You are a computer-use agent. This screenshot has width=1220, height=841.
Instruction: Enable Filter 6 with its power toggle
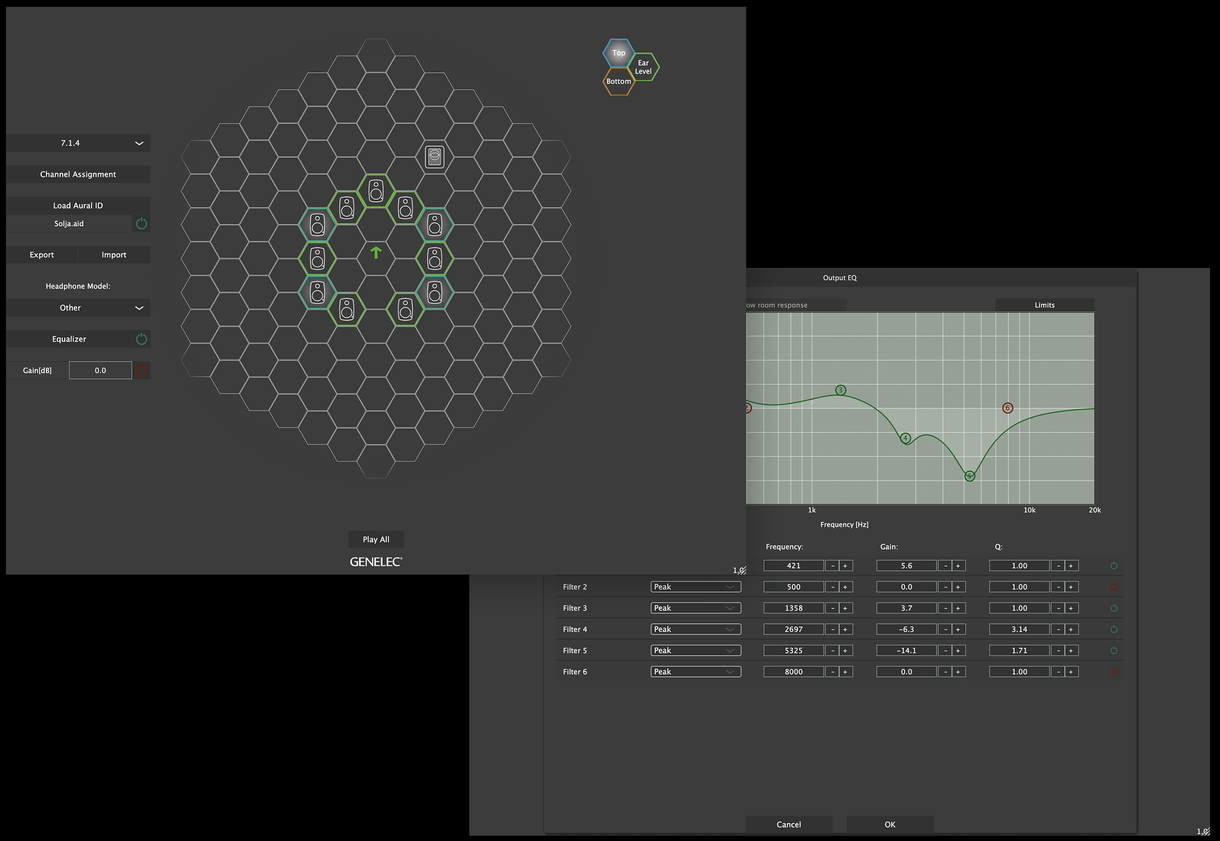tap(1114, 672)
